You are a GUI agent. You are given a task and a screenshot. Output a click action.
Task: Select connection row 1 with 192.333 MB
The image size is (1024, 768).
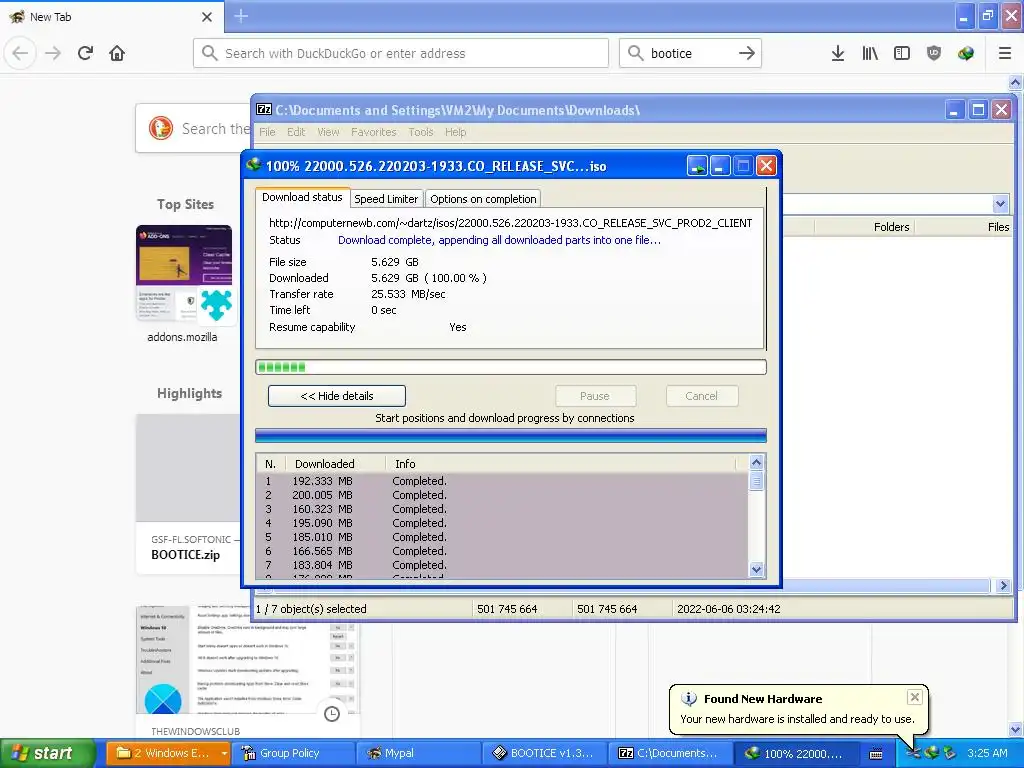pyautogui.click(x=501, y=481)
